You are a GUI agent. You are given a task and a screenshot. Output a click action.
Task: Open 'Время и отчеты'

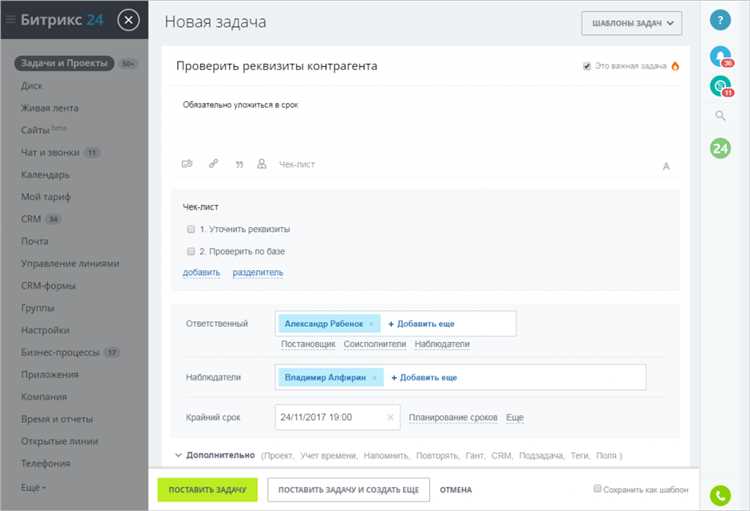tap(56, 419)
